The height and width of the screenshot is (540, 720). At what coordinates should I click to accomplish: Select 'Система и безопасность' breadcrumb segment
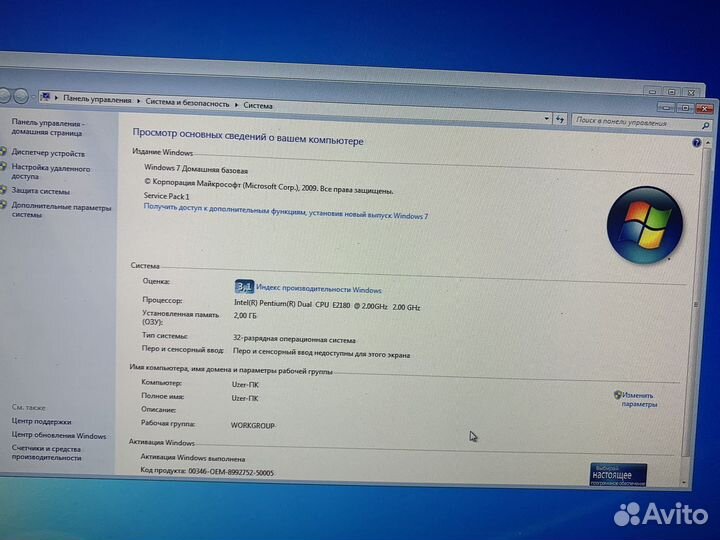pyautogui.click(x=187, y=103)
